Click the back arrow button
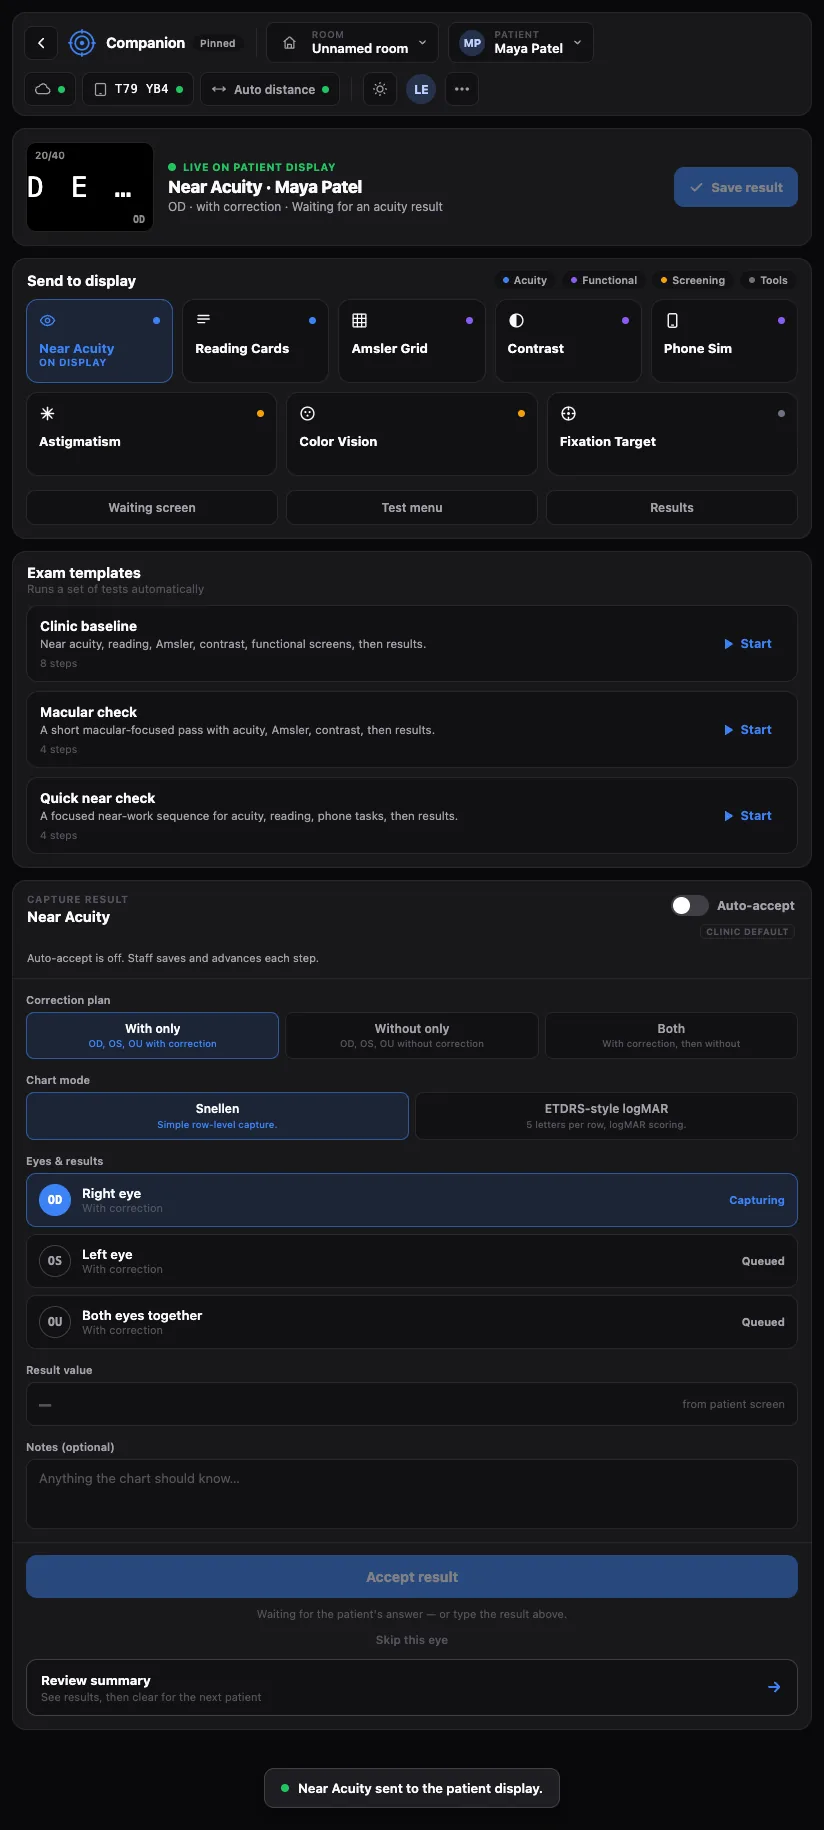 (x=41, y=43)
